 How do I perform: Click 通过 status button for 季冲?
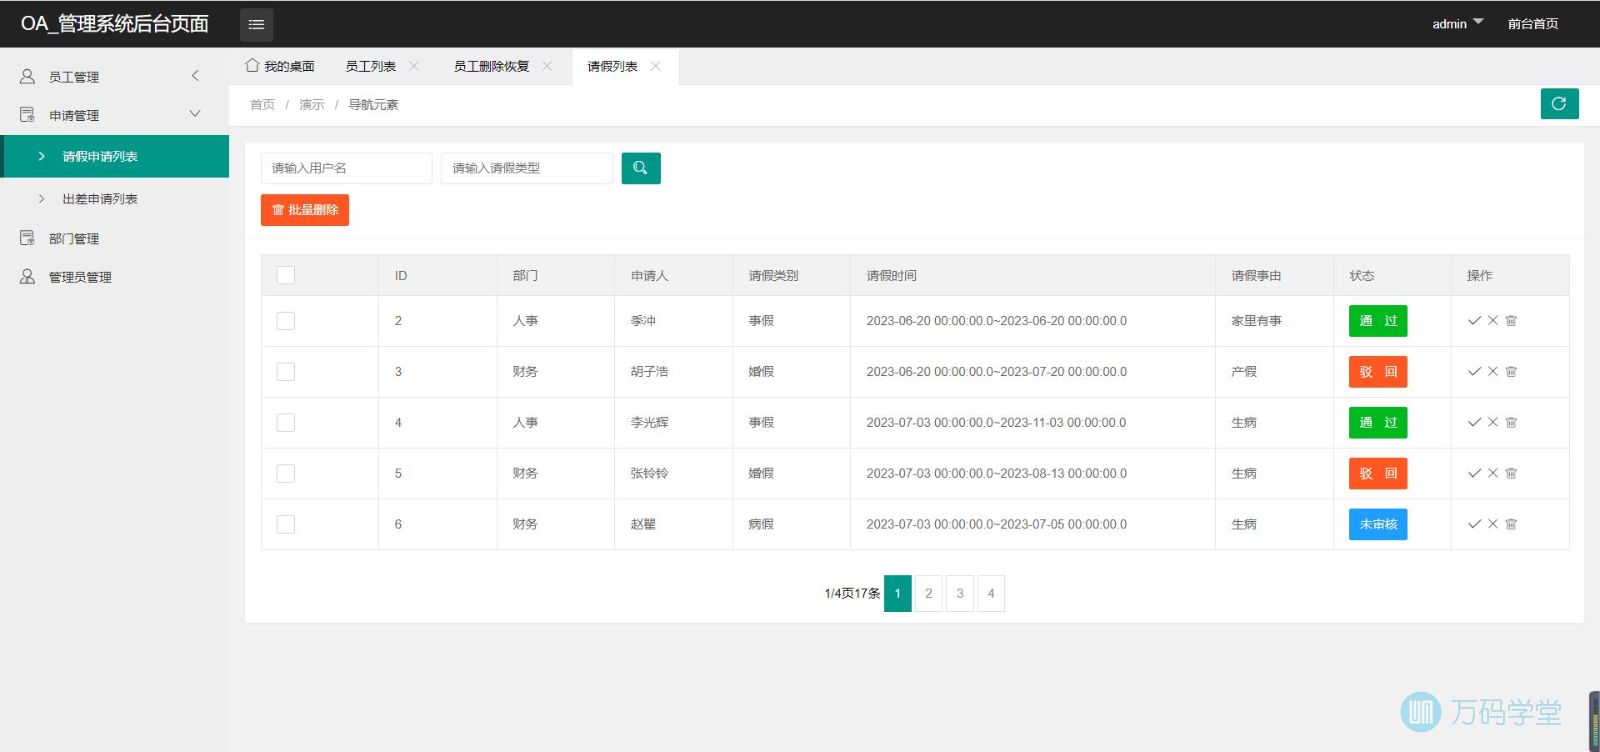pyautogui.click(x=1378, y=321)
